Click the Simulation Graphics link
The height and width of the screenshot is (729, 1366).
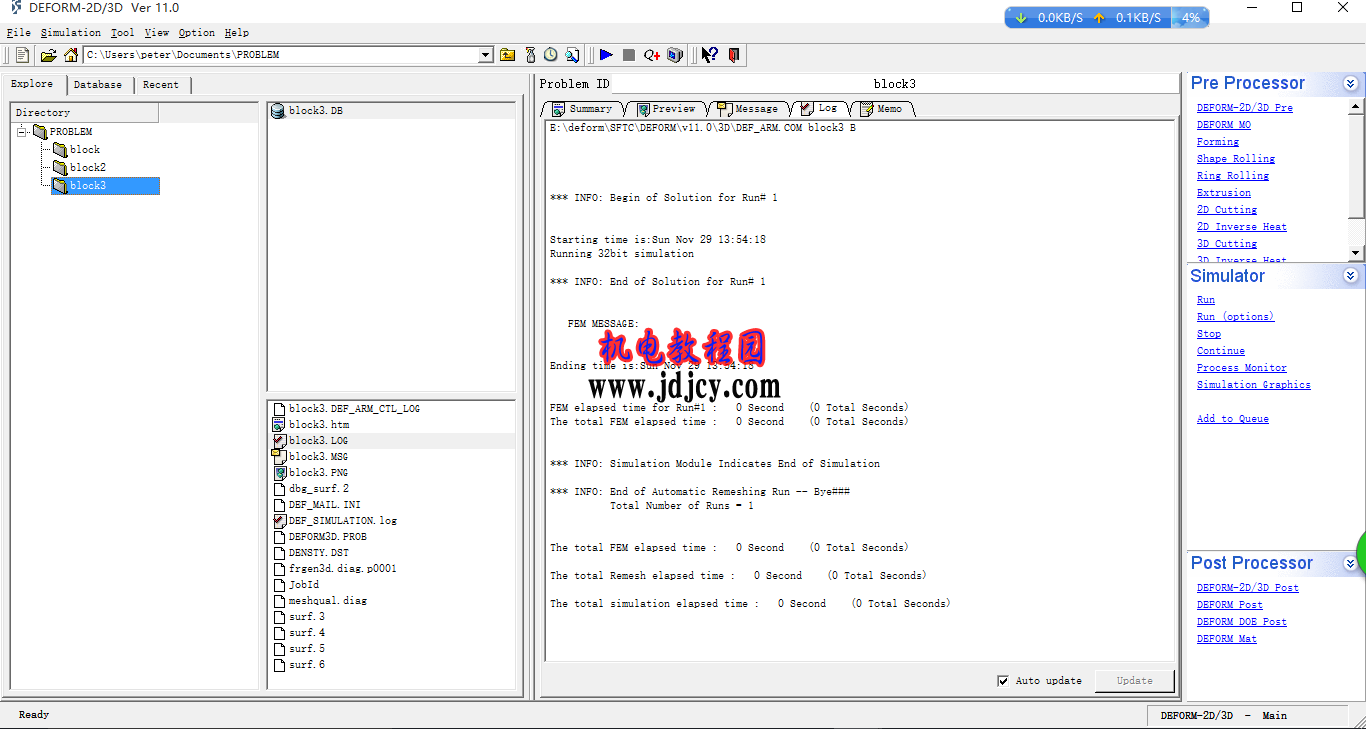click(x=1254, y=385)
